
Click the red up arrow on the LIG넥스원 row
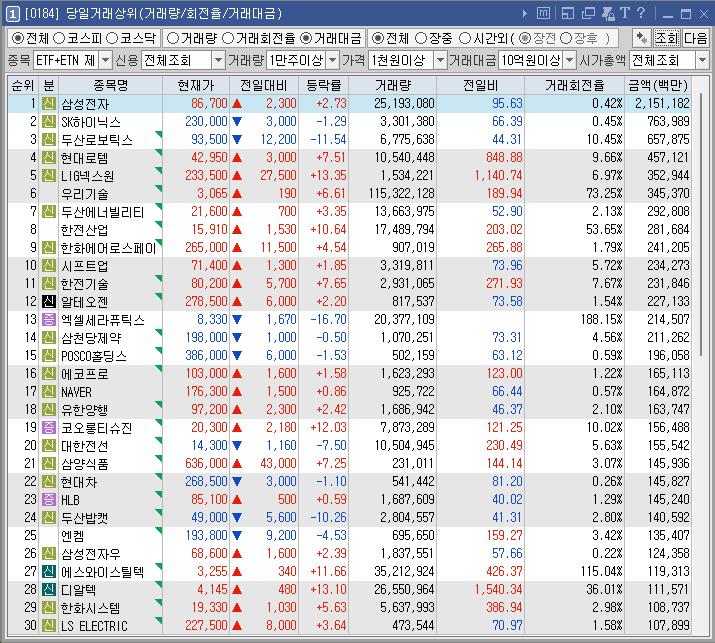coord(237,176)
